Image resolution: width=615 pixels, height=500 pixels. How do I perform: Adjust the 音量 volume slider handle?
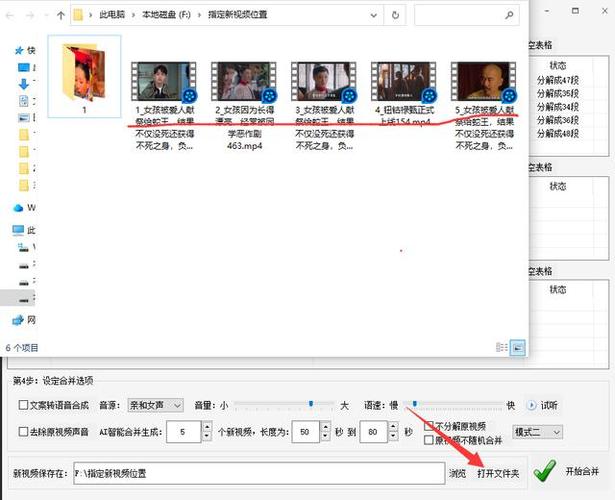coord(311,404)
